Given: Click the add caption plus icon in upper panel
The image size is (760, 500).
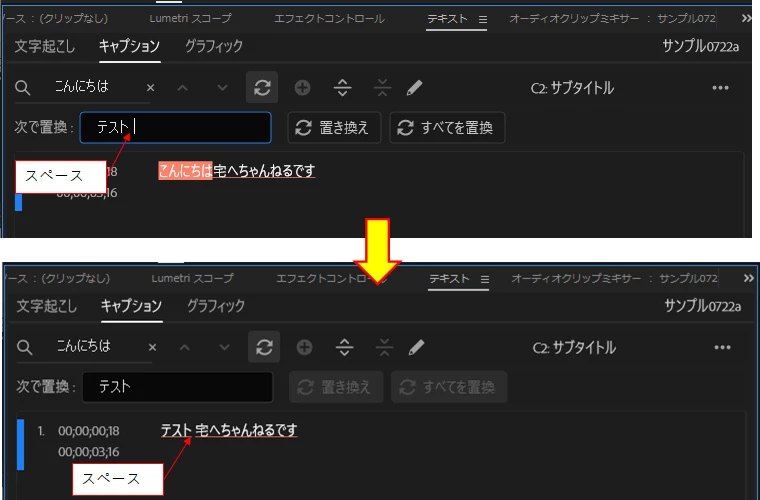Looking at the screenshot, I should coord(302,88).
